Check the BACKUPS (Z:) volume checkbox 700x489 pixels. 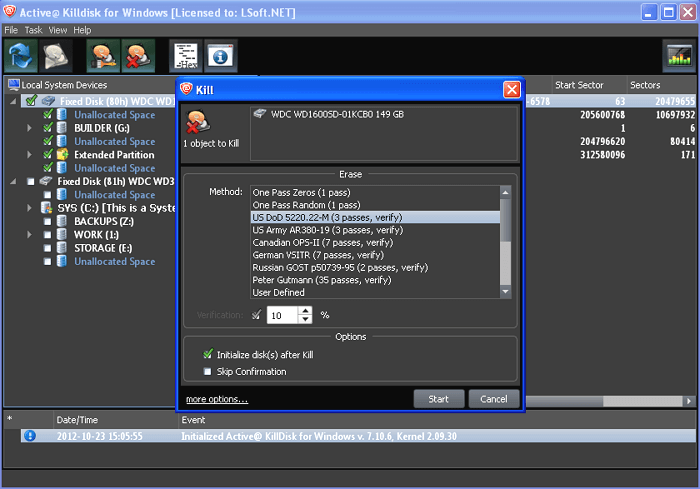pos(48,221)
